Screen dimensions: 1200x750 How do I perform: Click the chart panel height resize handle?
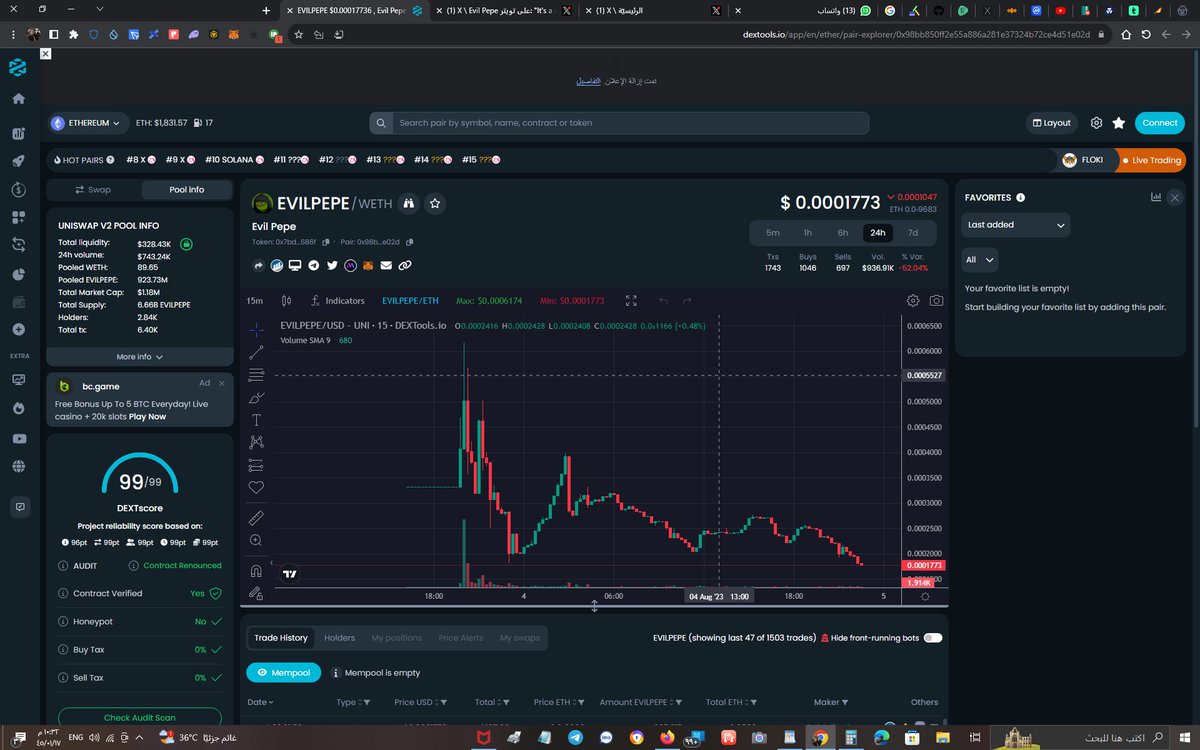[x=594, y=606]
